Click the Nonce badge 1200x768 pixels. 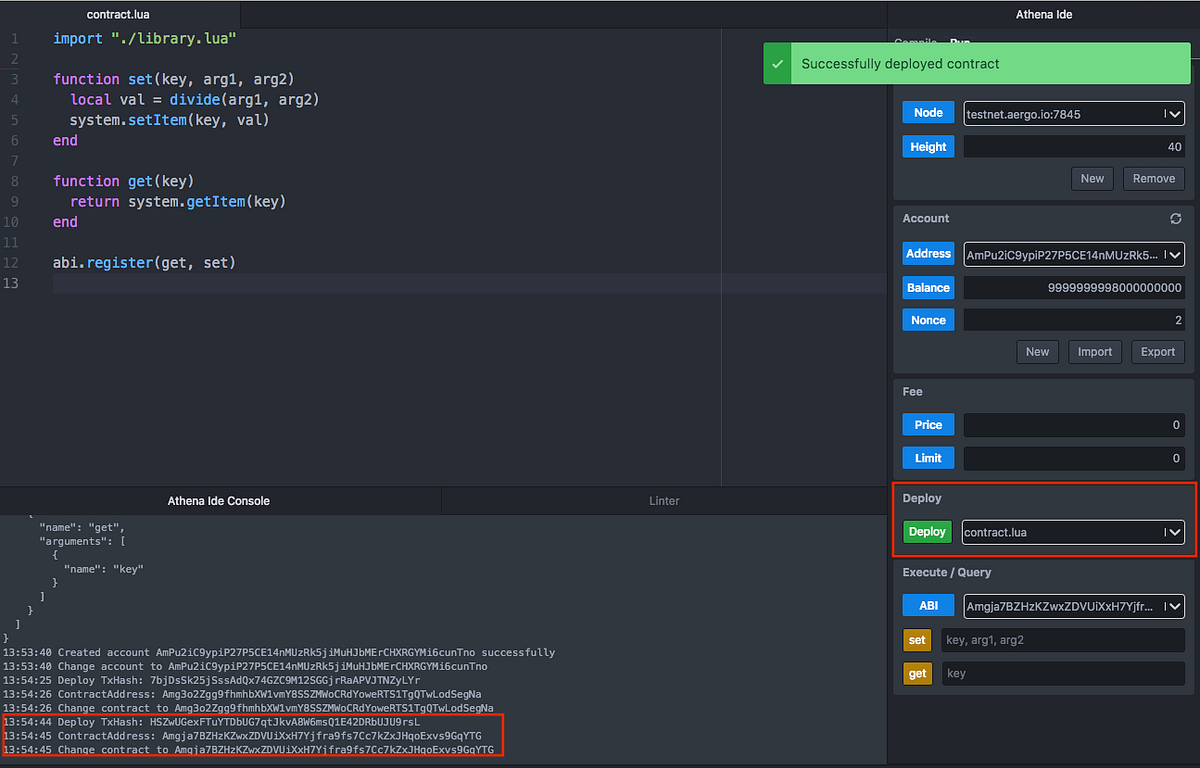click(x=928, y=319)
